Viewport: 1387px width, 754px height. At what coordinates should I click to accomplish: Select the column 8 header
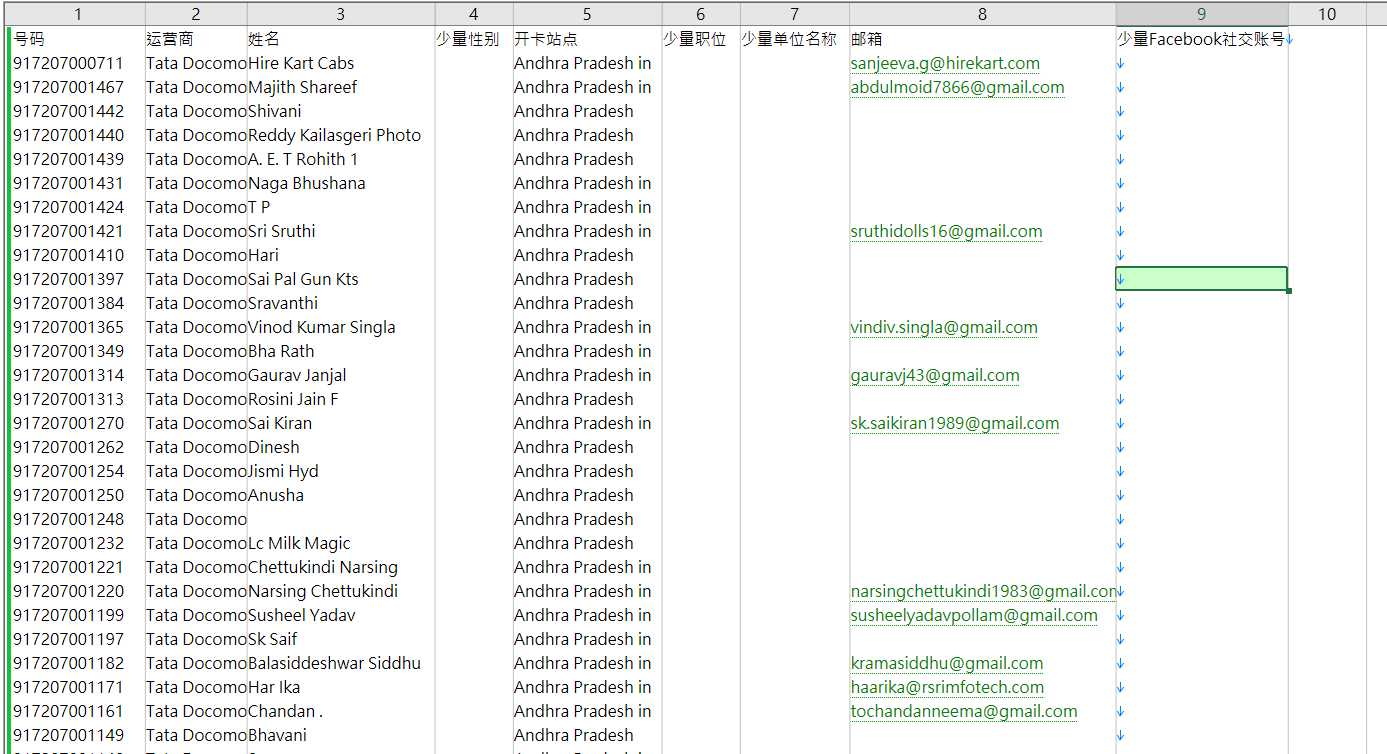click(982, 14)
